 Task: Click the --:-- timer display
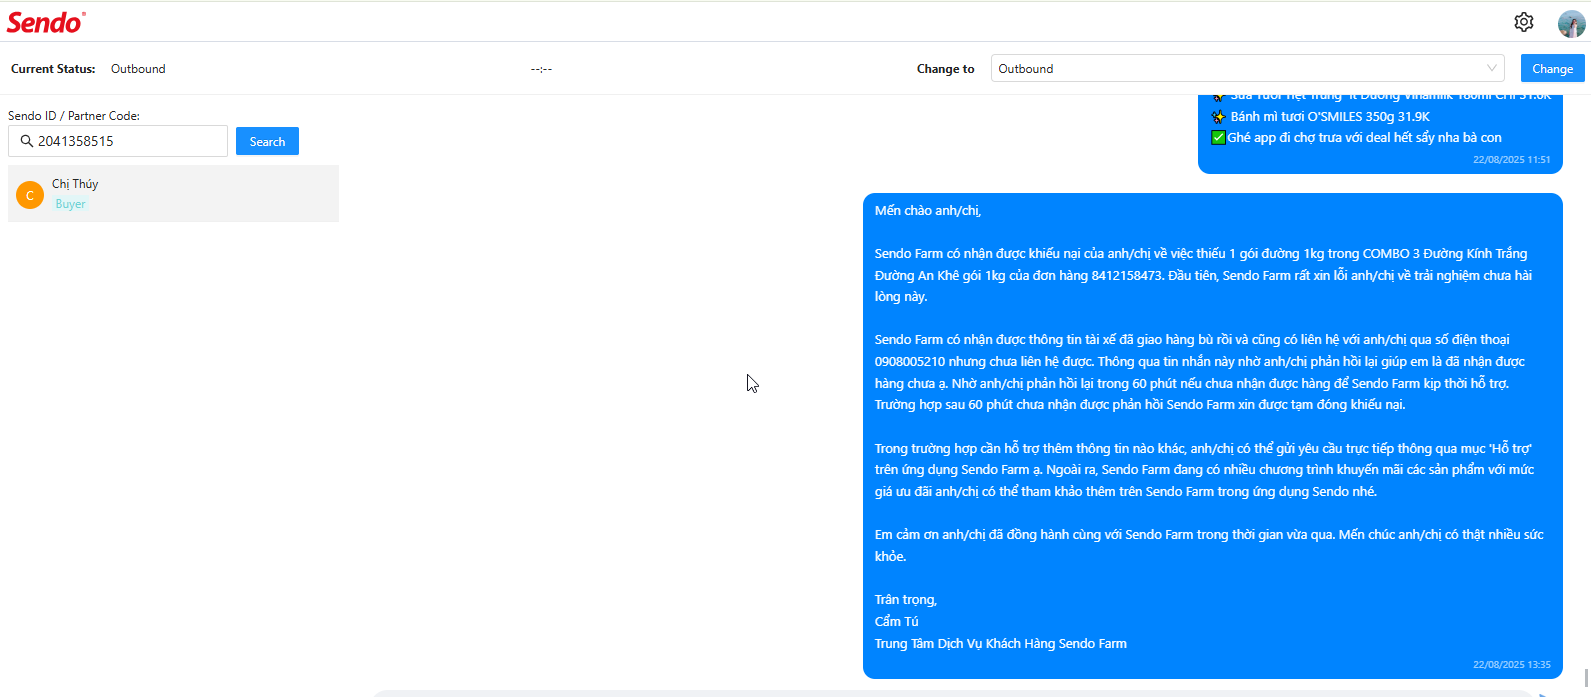[x=541, y=69]
